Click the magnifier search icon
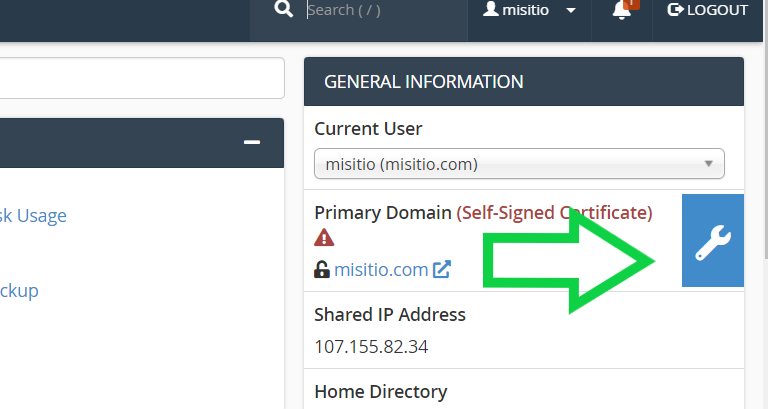The image size is (768, 409). coord(284,9)
